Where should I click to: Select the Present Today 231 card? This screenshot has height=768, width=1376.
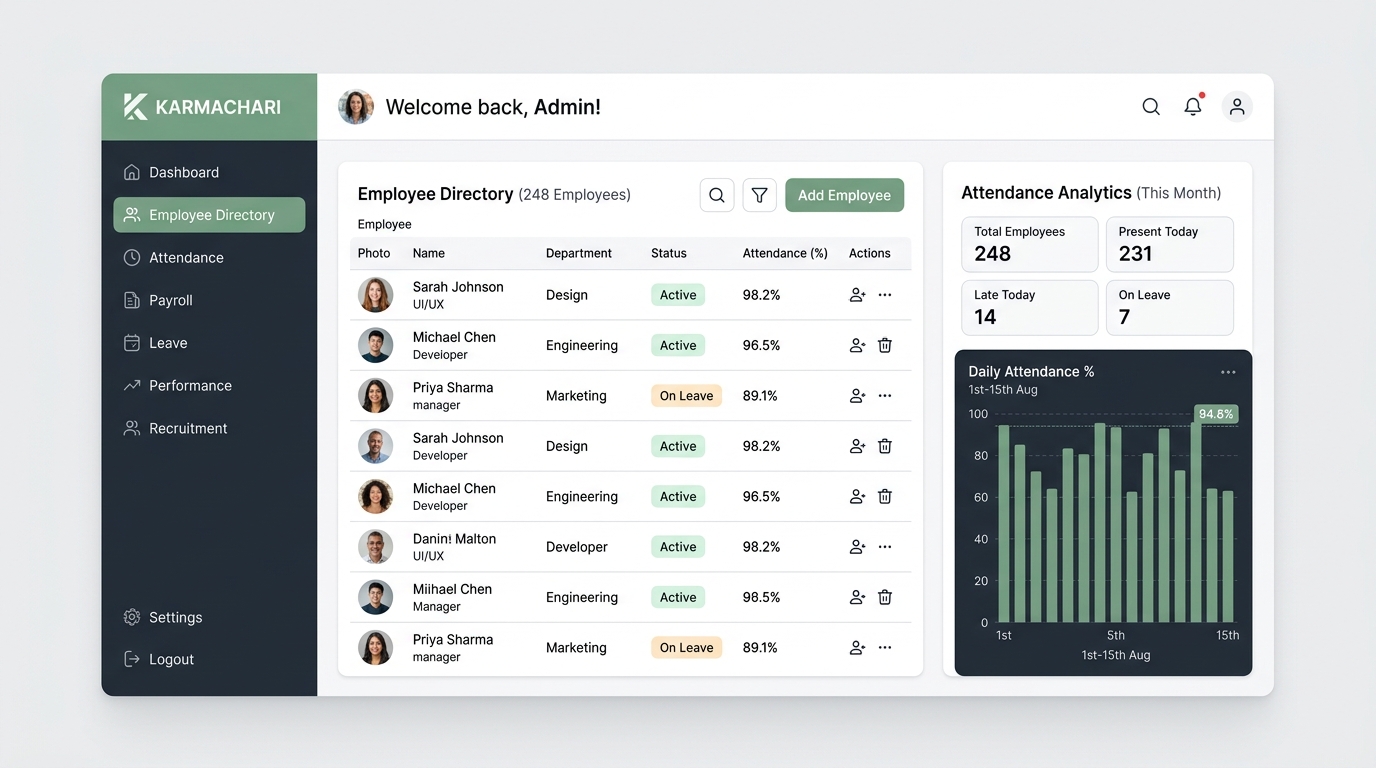(1170, 244)
